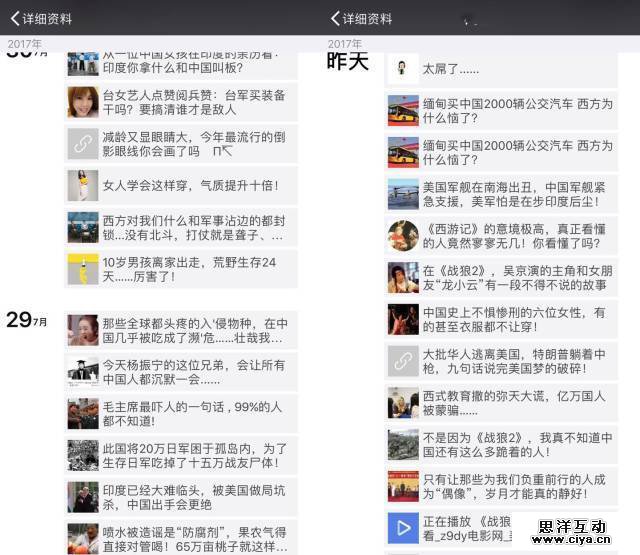The height and width of the screenshot is (555, 640).
Task: Click the chain link icon beside 大批华人逃离美国 post
Action: click(x=403, y=361)
